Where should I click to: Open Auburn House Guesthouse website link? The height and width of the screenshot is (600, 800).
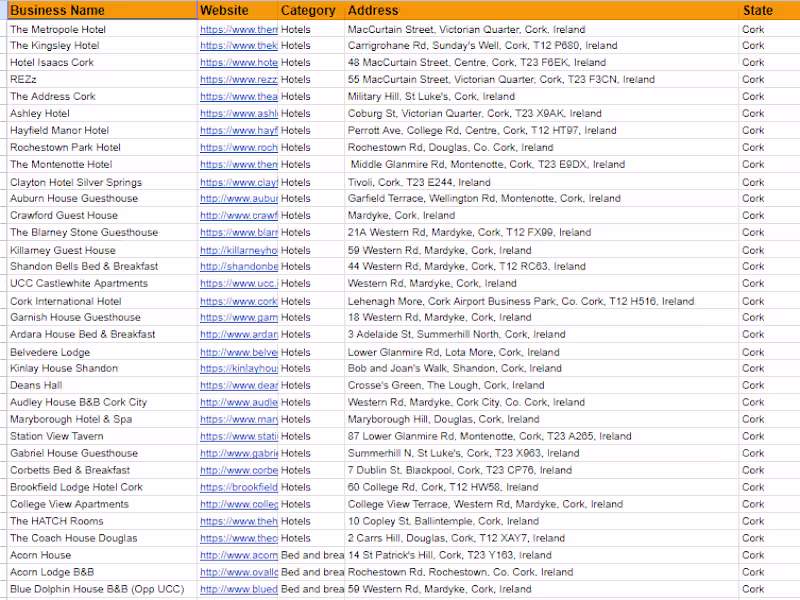click(x=239, y=198)
